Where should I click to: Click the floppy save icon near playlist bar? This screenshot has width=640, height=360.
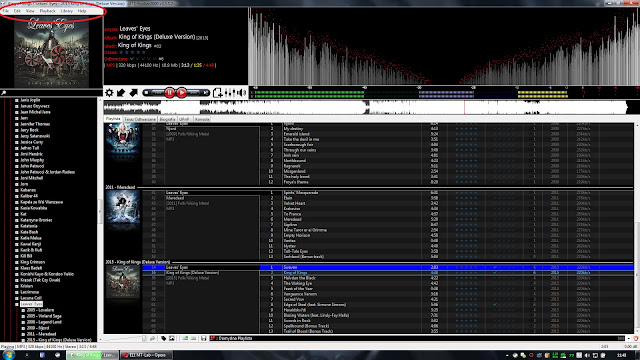(203, 338)
